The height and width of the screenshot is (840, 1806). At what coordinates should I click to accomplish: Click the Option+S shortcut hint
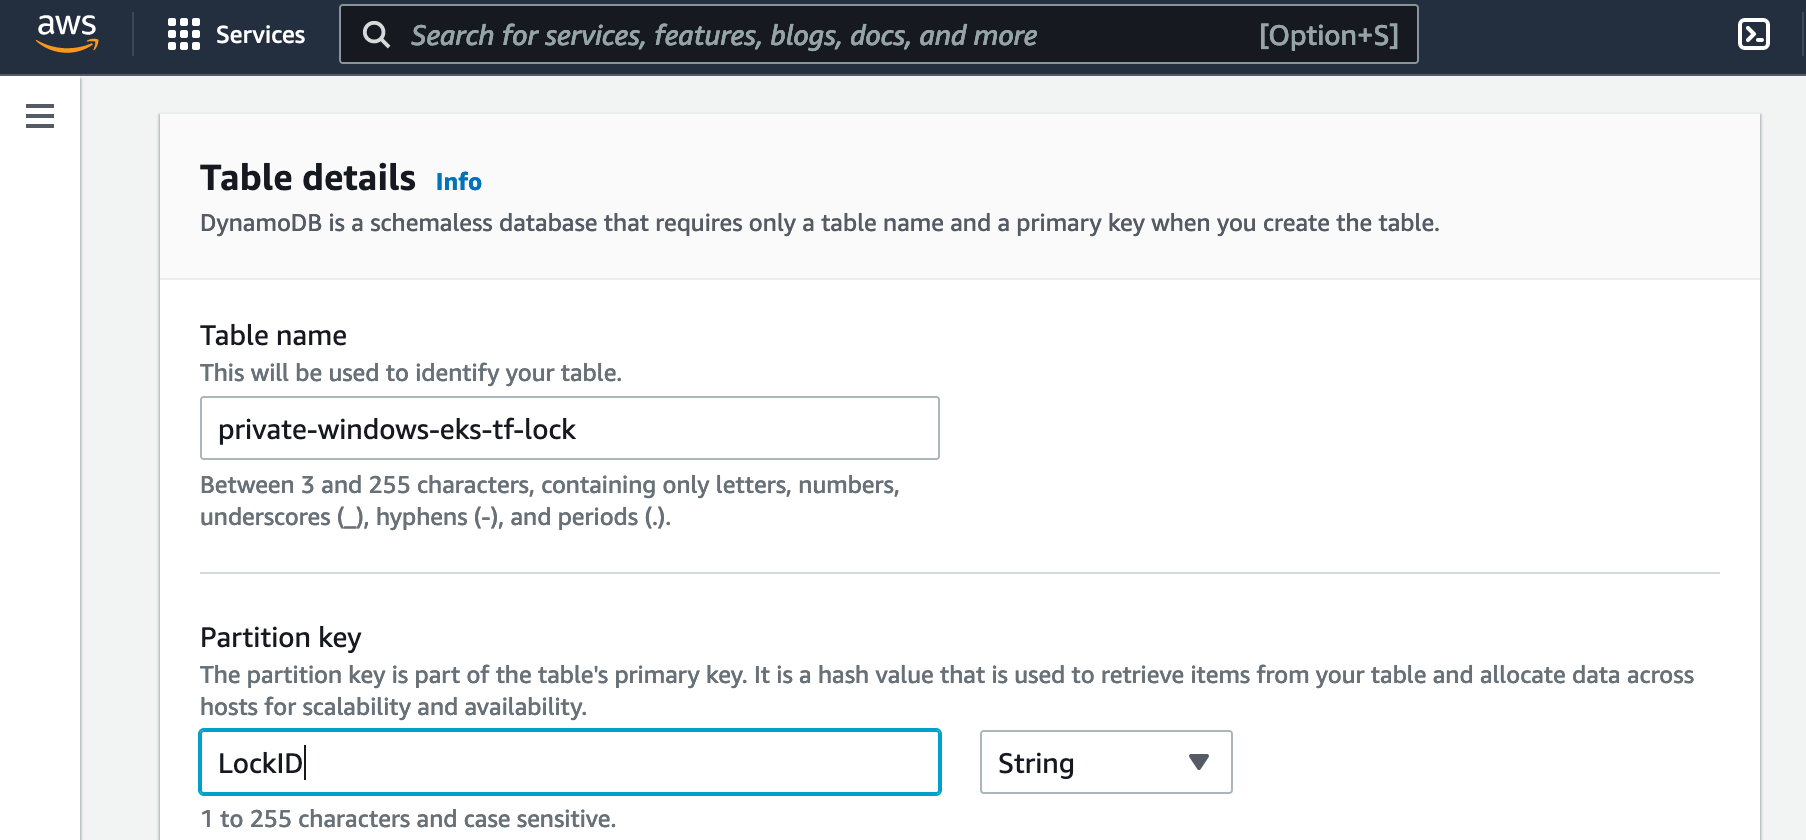coord(1328,35)
